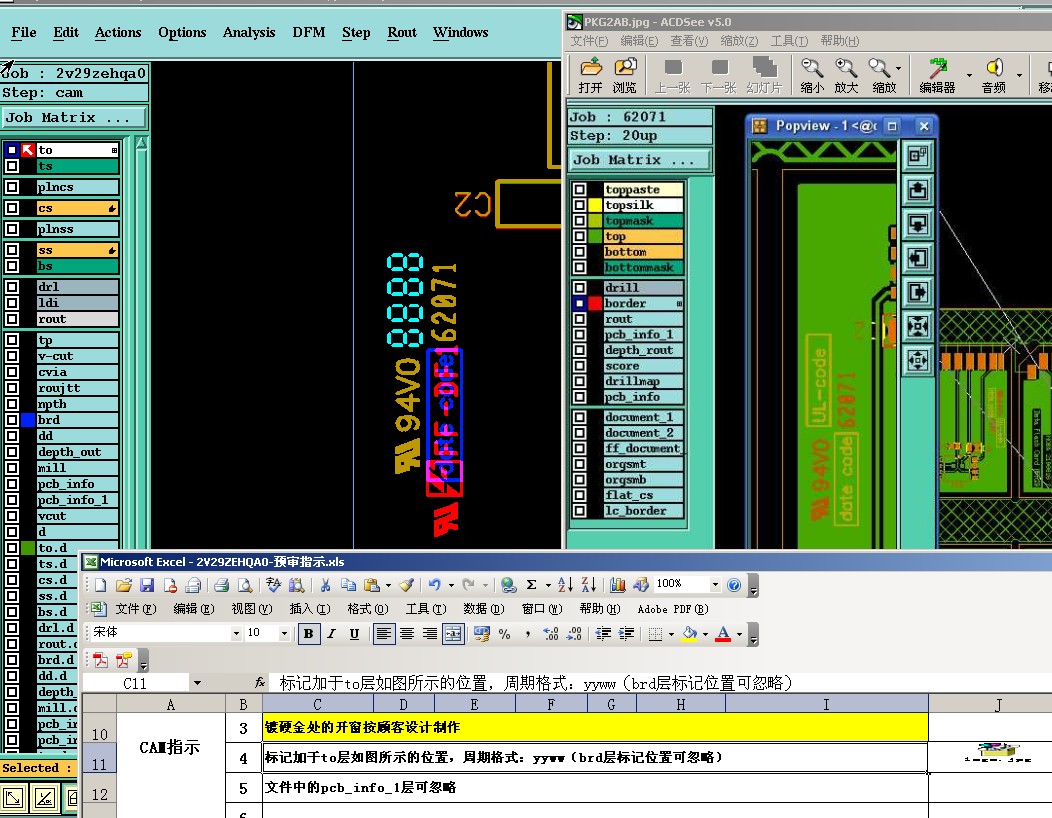Screen dimensions: 1052x818
Task: Expand Excel fill color dropdown arrow
Action: tap(705, 633)
